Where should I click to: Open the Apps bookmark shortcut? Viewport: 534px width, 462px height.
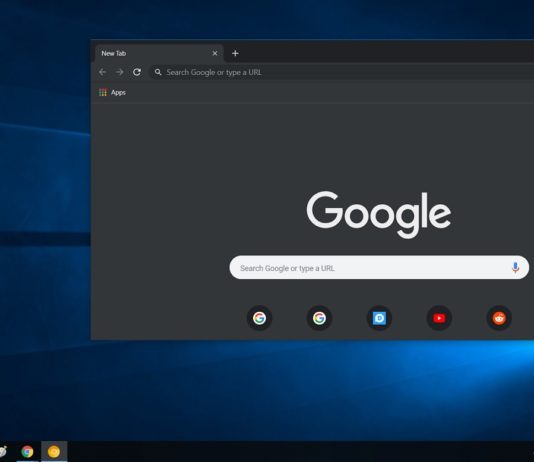(x=112, y=92)
